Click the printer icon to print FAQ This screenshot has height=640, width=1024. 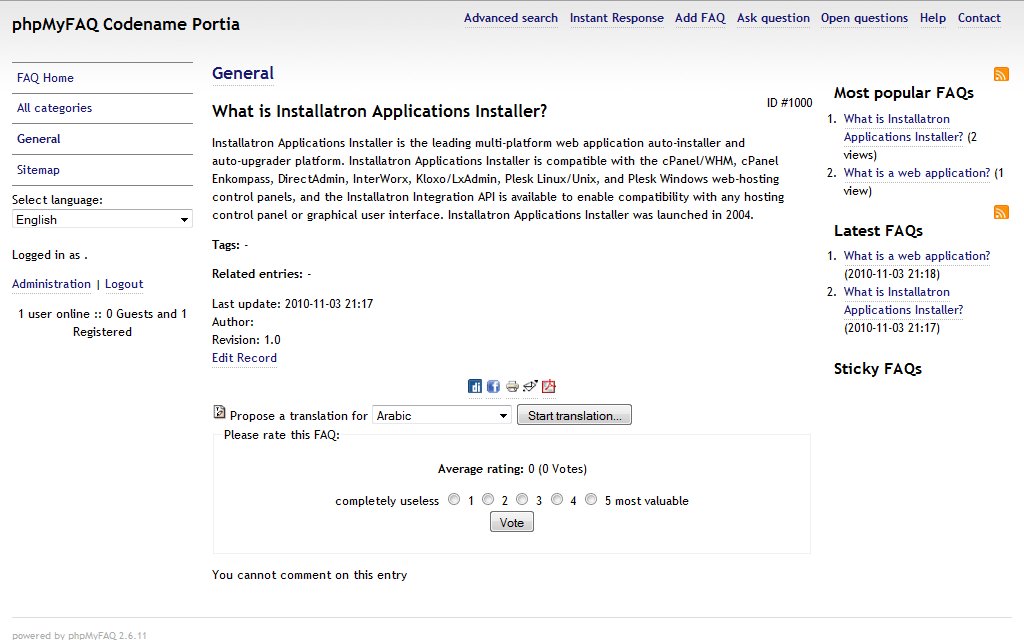[x=512, y=386]
